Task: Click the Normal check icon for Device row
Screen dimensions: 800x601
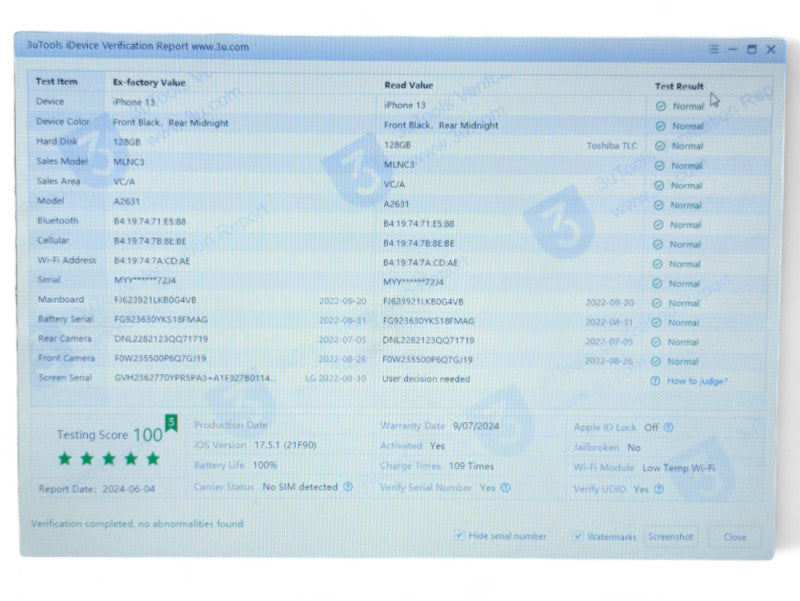Action: [x=661, y=106]
